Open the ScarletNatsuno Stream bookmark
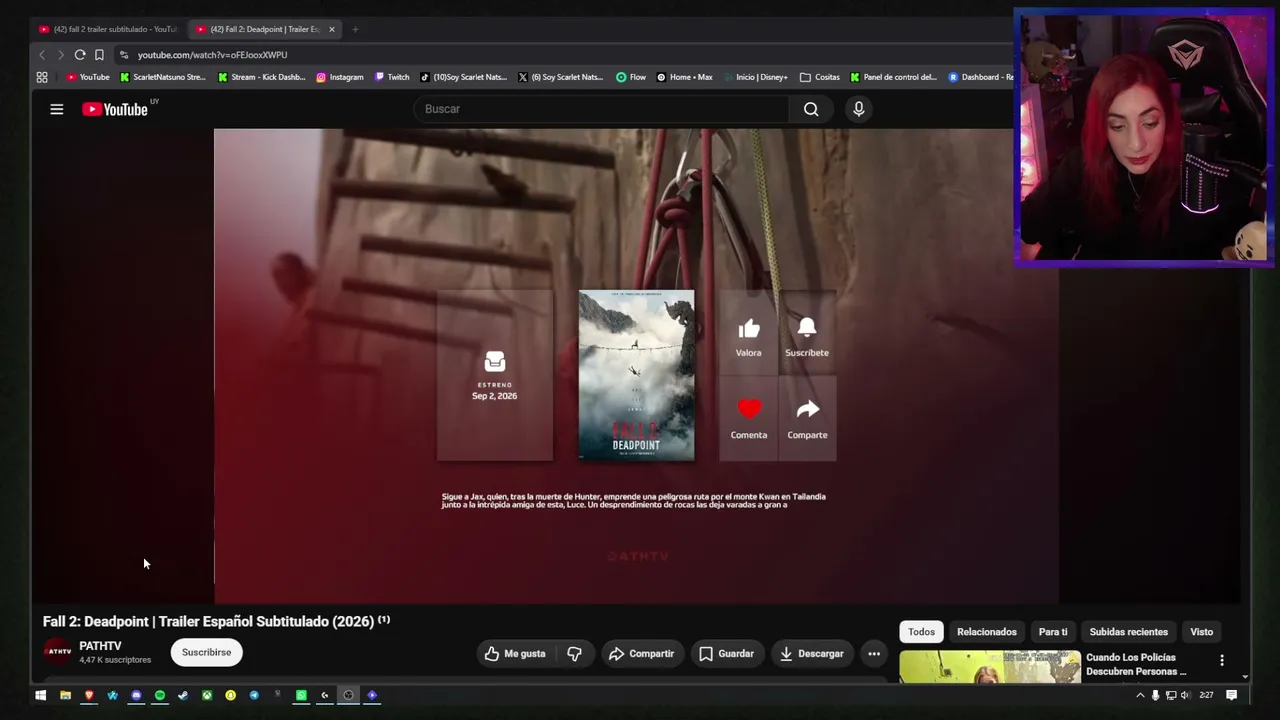The width and height of the screenshot is (1280, 720). [x=163, y=77]
